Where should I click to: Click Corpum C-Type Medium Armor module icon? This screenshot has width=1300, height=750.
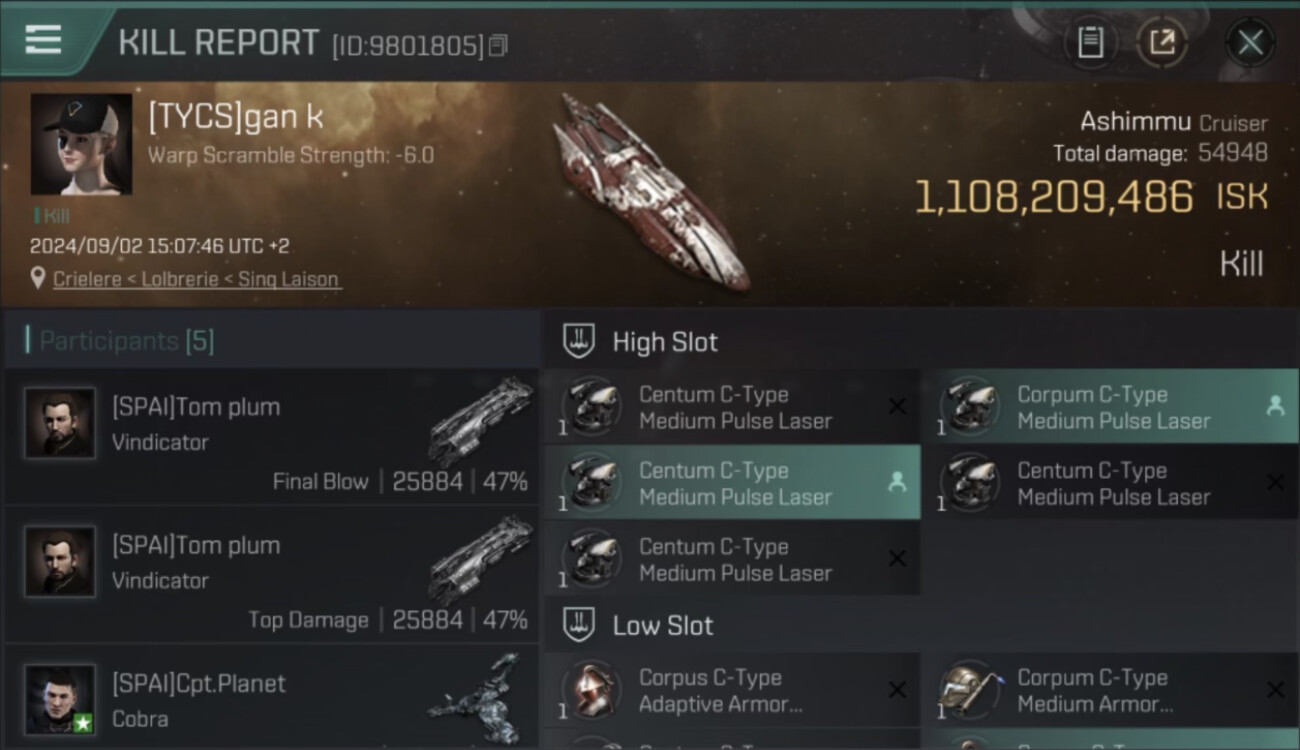click(x=969, y=689)
